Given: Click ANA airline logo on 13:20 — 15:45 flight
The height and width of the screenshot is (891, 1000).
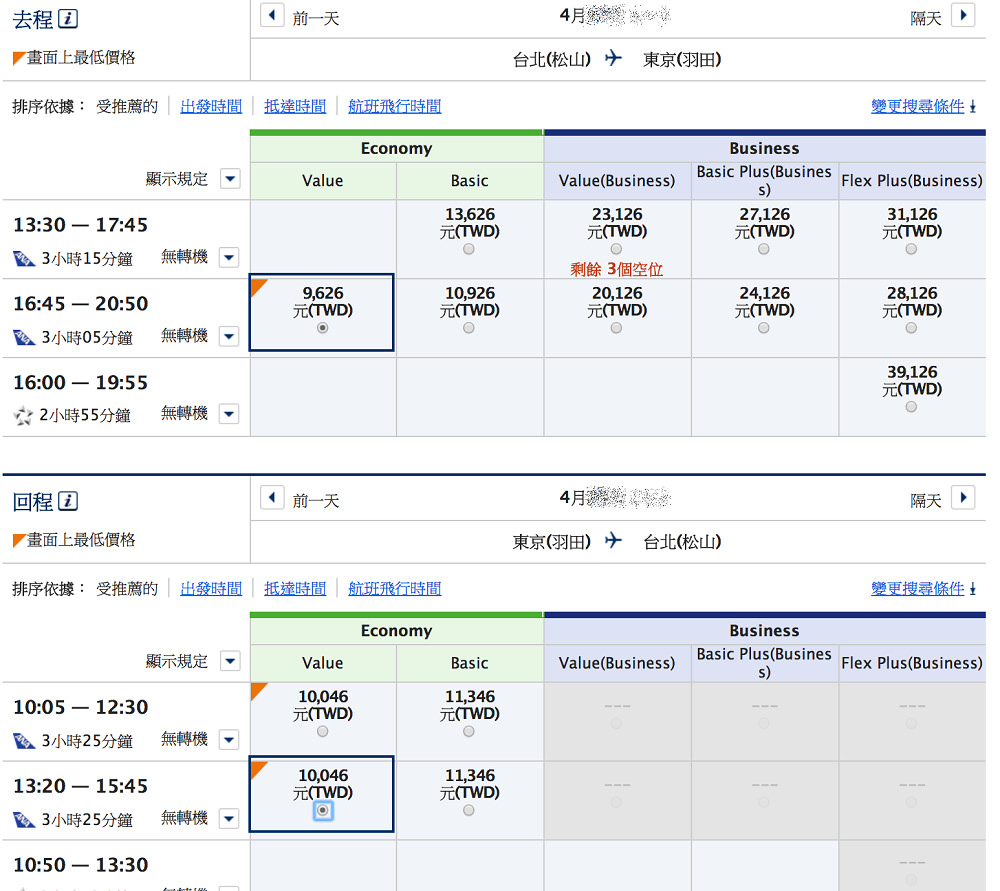Looking at the screenshot, I should pos(24,819).
